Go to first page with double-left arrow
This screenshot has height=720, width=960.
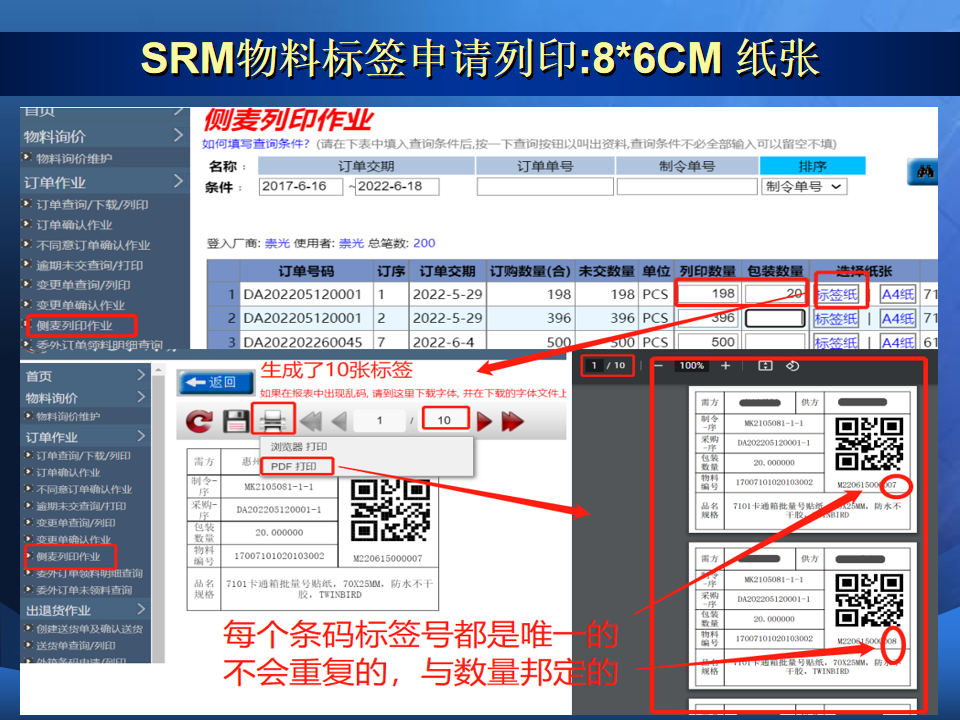311,422
